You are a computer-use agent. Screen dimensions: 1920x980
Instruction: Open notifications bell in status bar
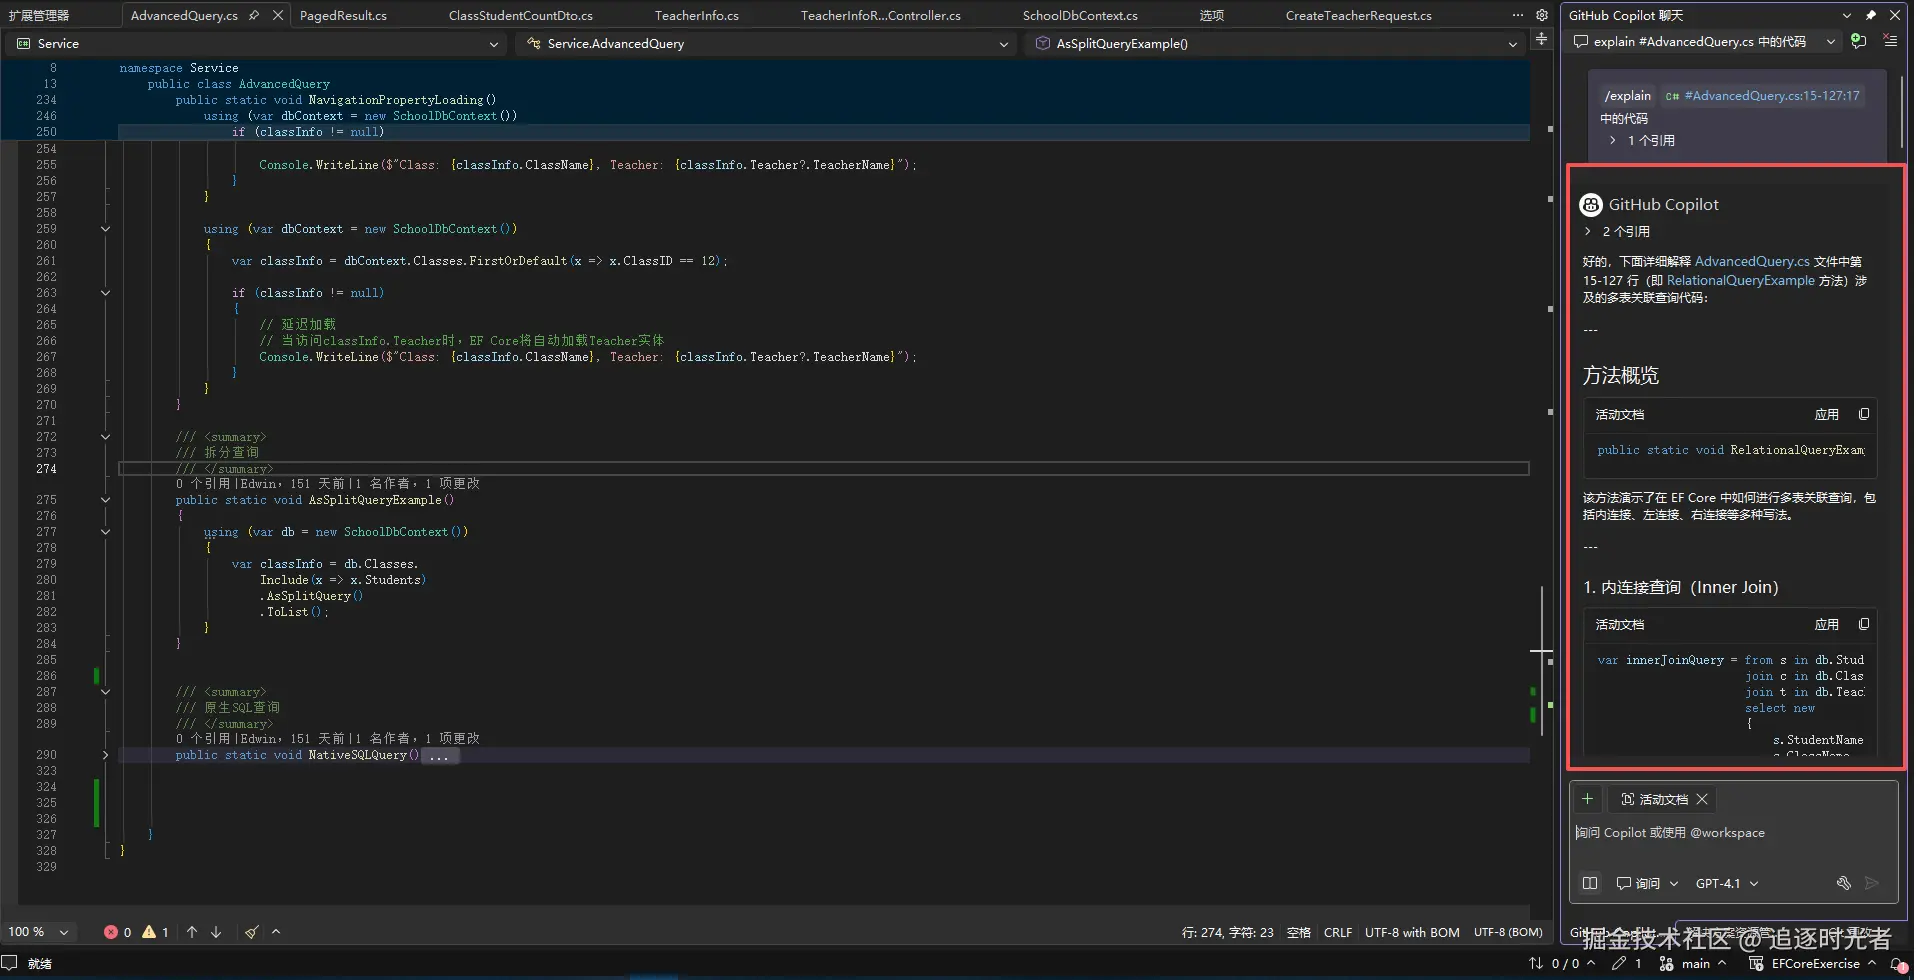tap(1896, 964)
